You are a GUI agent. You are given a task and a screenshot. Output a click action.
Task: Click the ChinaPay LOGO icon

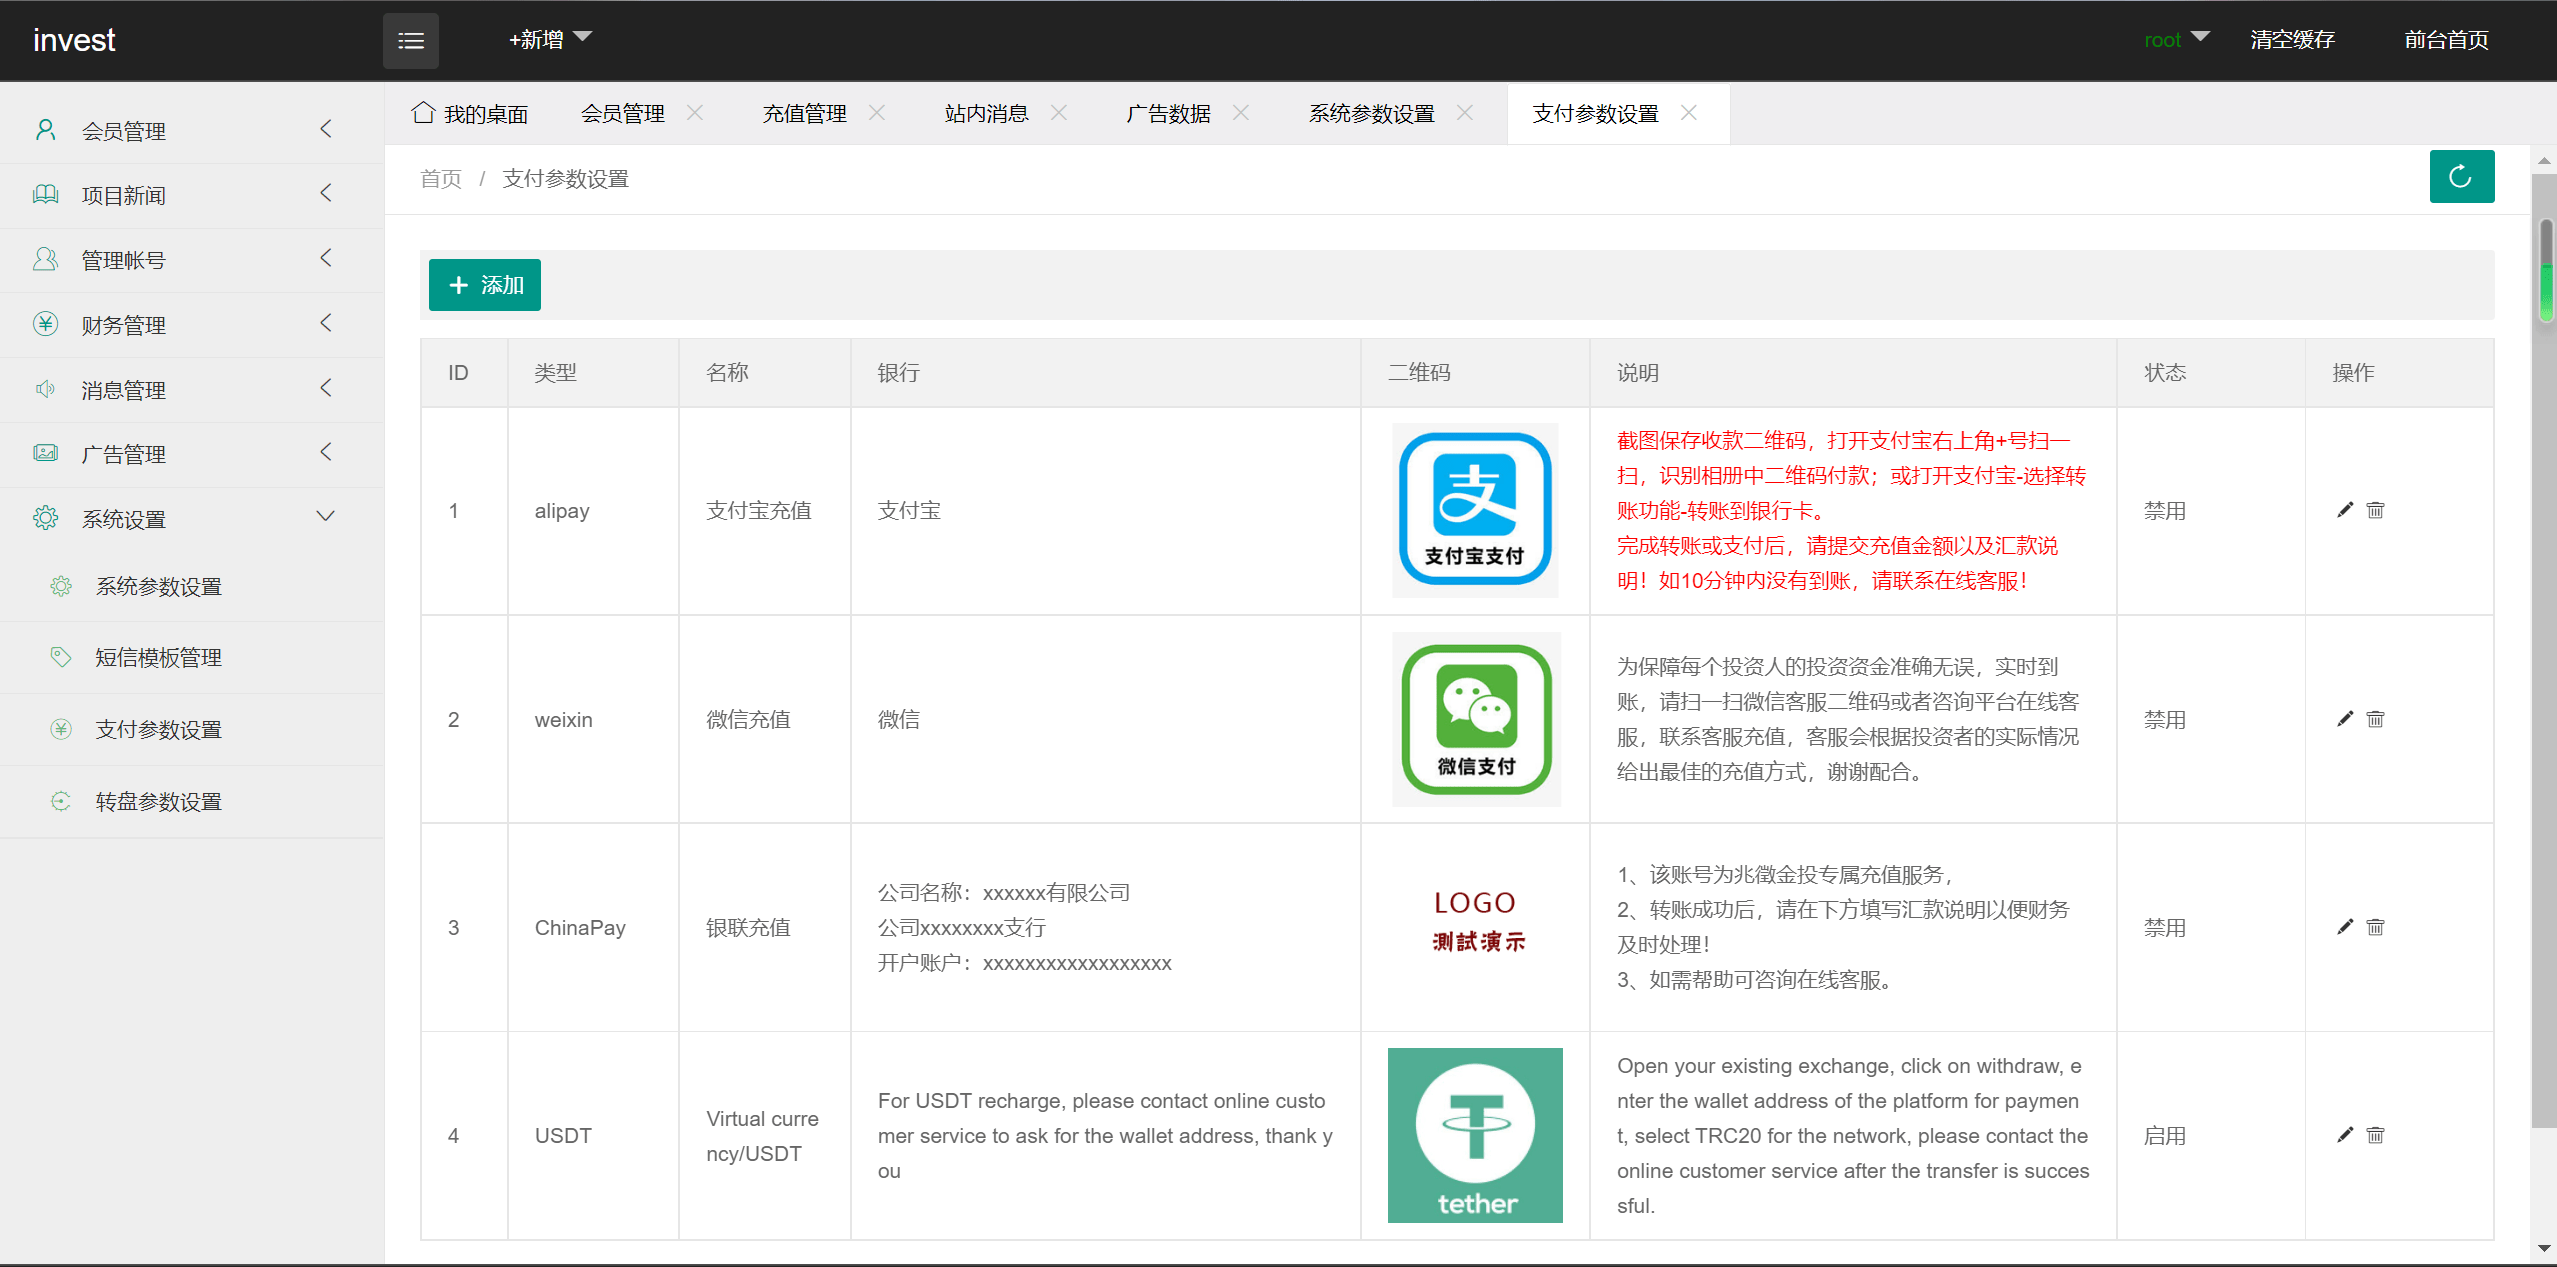(1474, 926)
